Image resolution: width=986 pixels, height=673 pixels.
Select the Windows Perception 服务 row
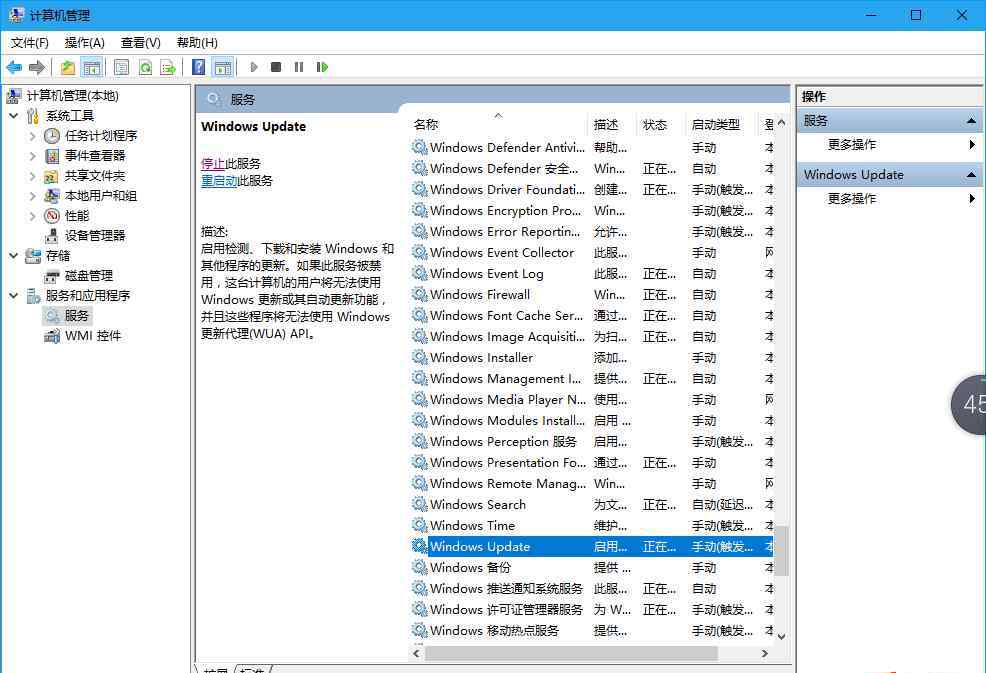[x=593, y=442]
